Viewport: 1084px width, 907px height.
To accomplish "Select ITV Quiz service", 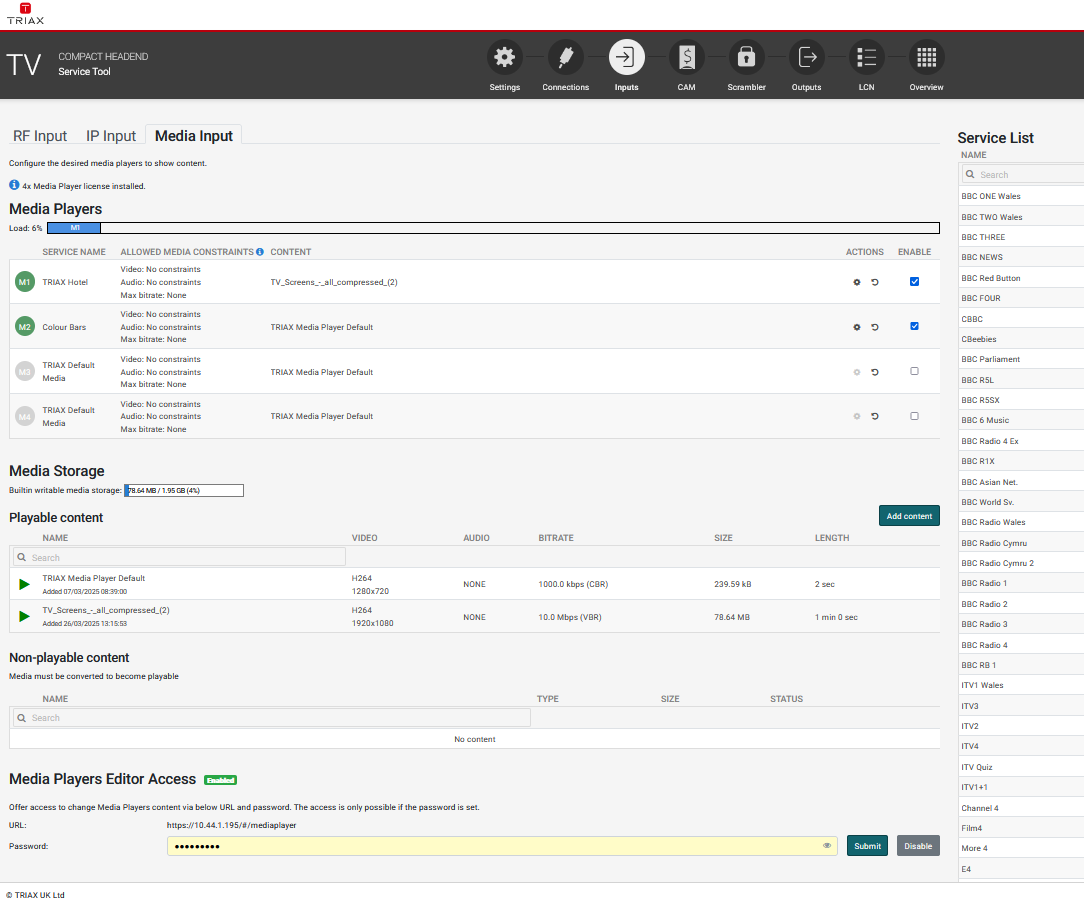I will click(1022, 767).
